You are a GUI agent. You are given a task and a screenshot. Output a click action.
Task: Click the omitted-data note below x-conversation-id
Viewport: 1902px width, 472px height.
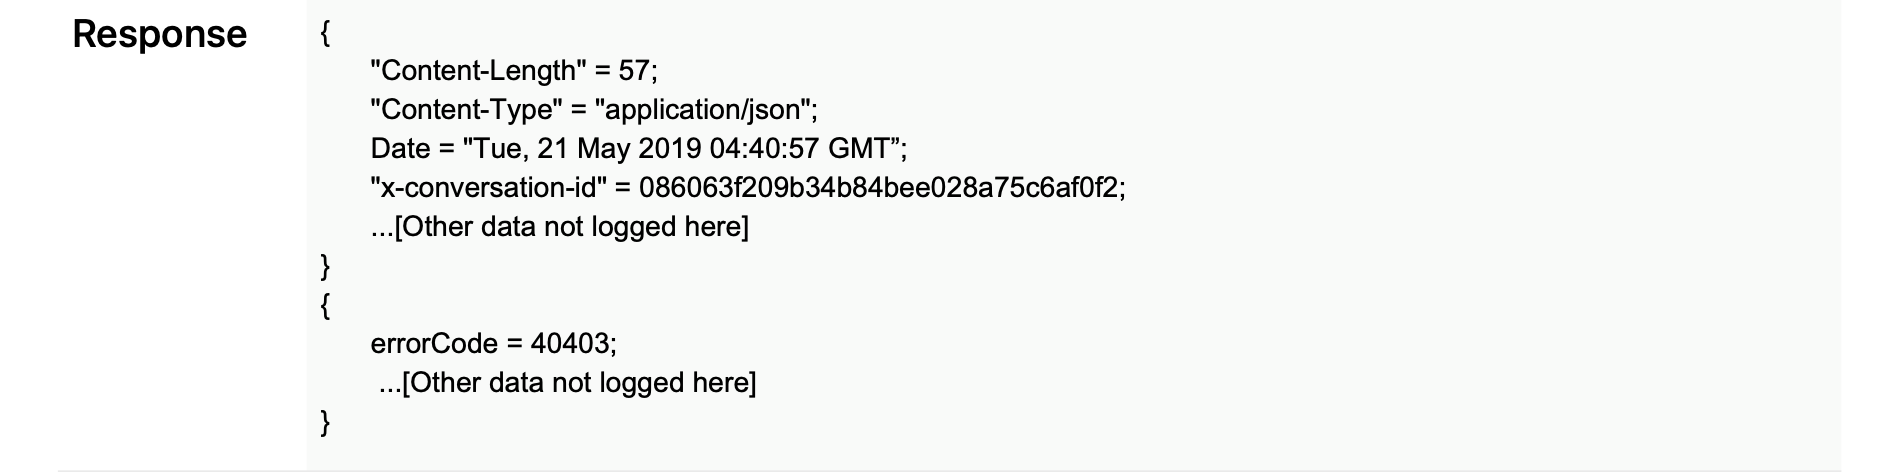tap(559, 227)
